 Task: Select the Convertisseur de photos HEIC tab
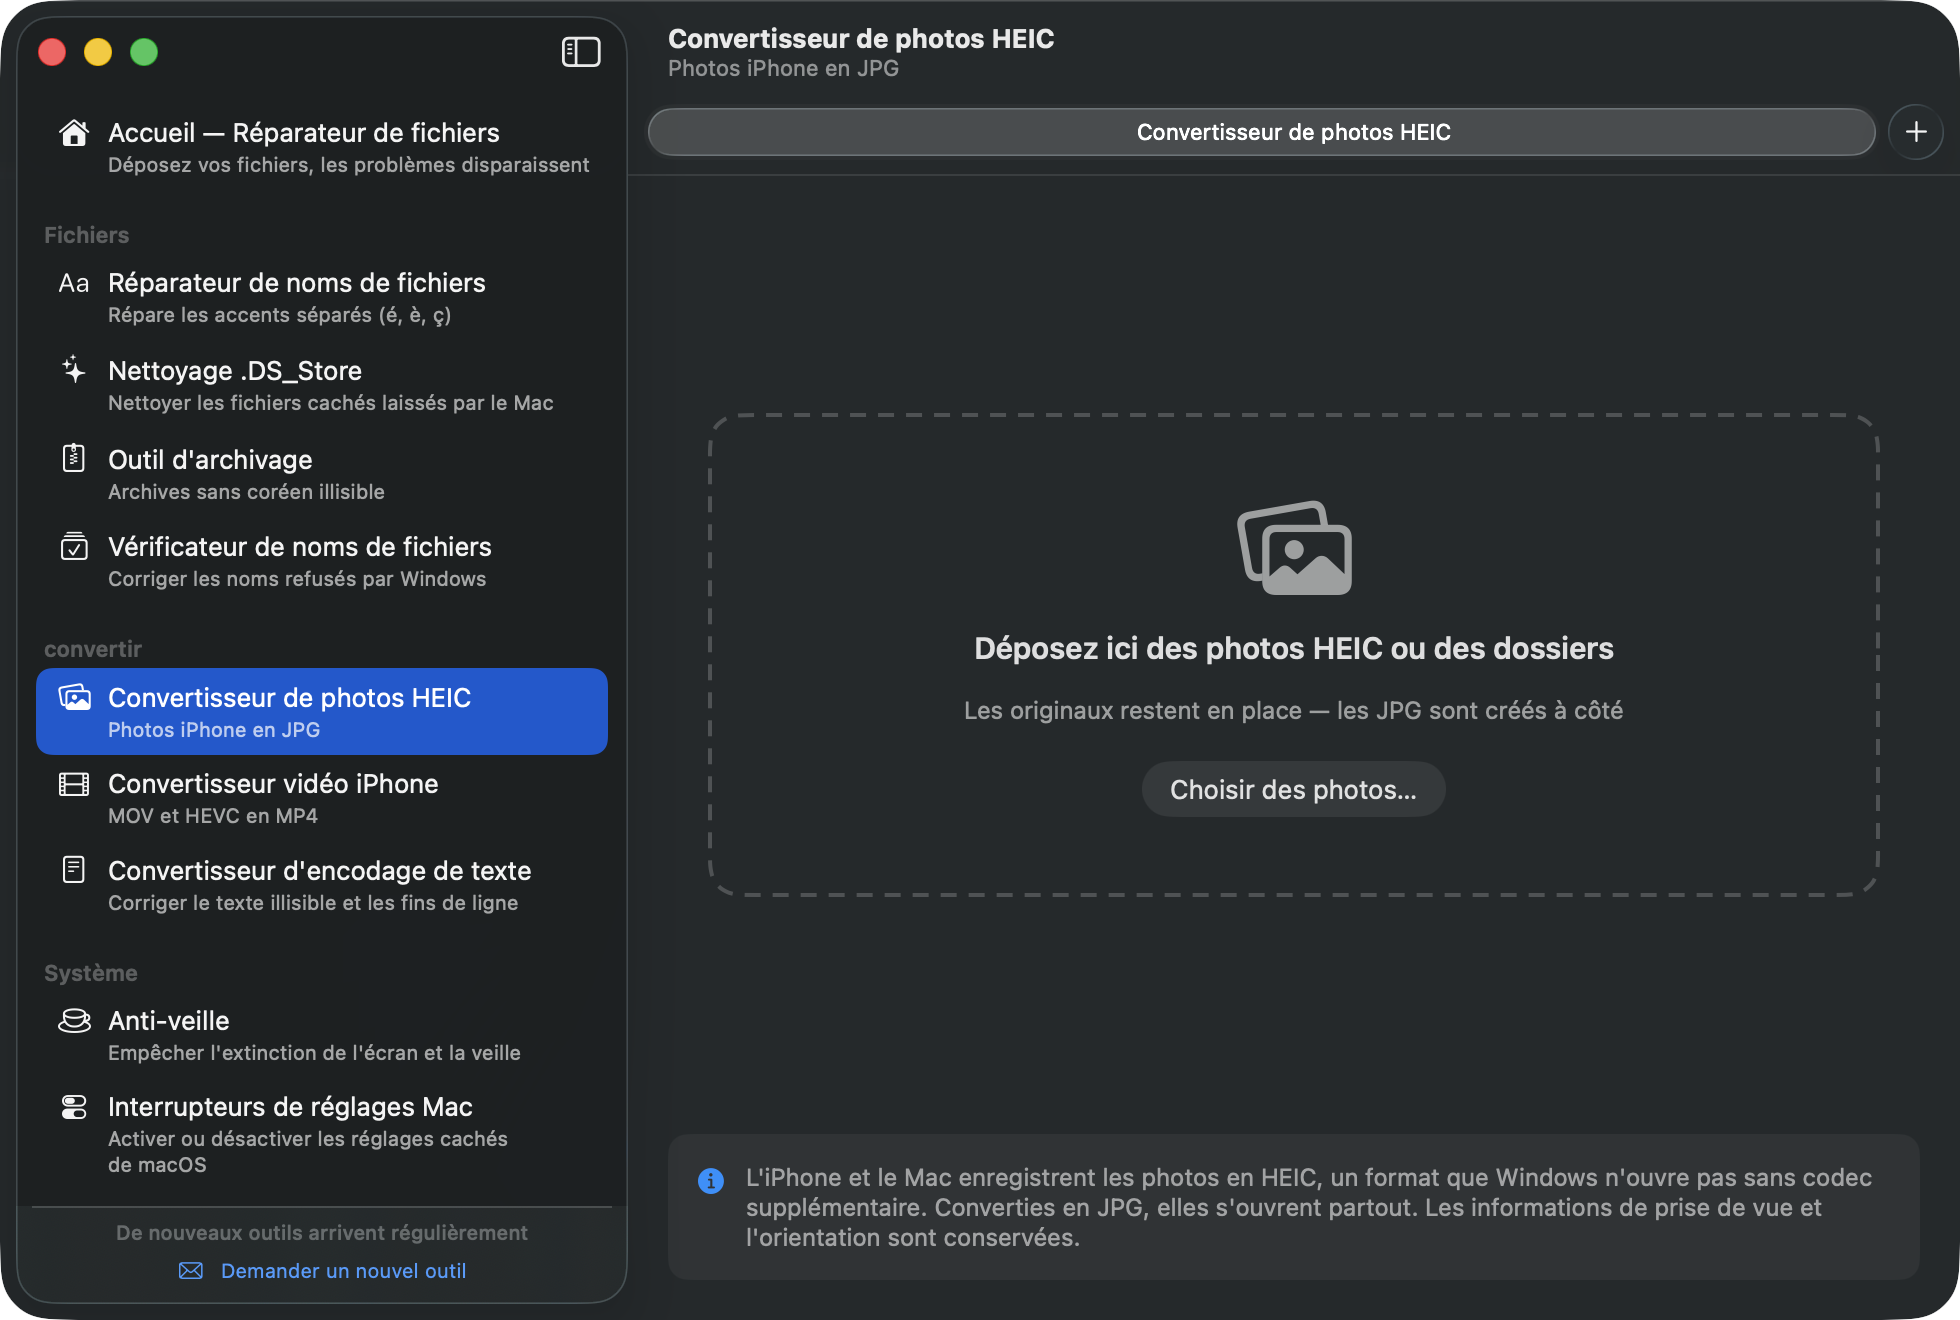click(1262, 132)
